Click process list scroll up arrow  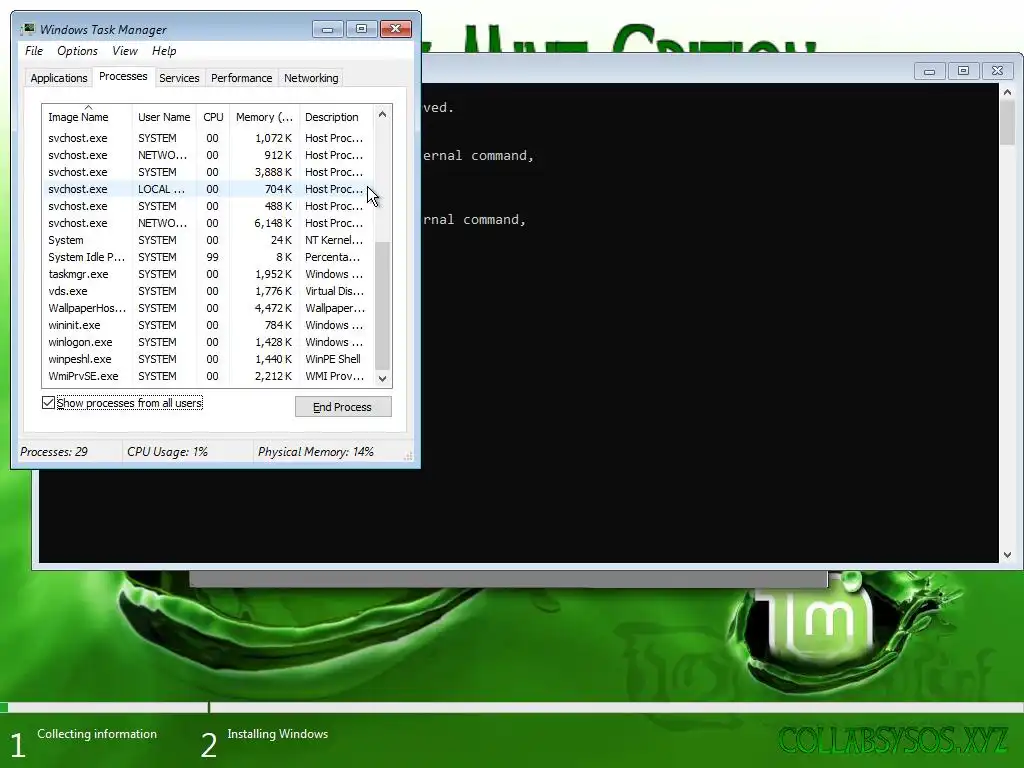383,114
